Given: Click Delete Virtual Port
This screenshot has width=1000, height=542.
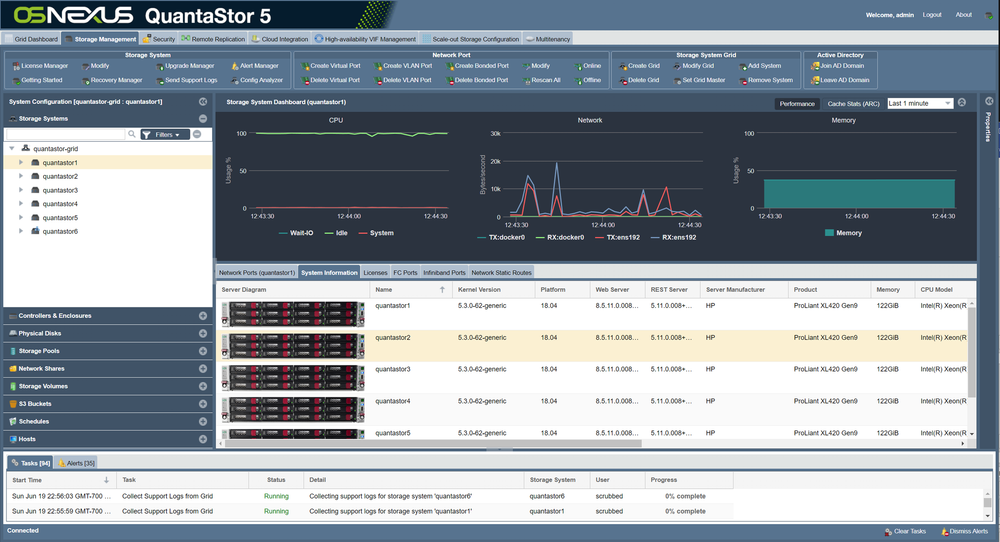Looking at the screenshot, I should 330,80.
